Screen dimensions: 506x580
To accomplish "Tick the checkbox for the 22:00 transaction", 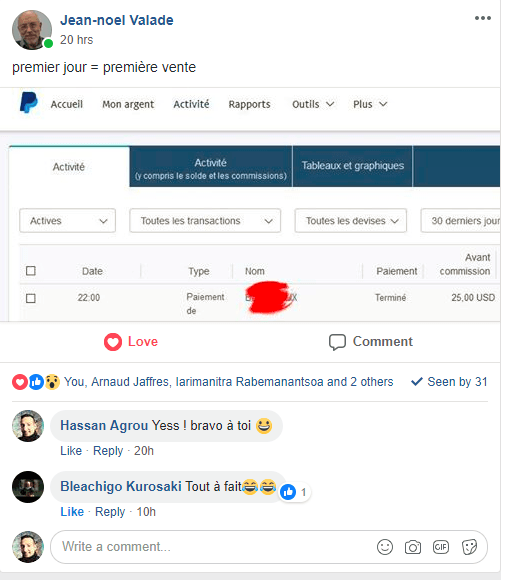I will coord(31,298).
